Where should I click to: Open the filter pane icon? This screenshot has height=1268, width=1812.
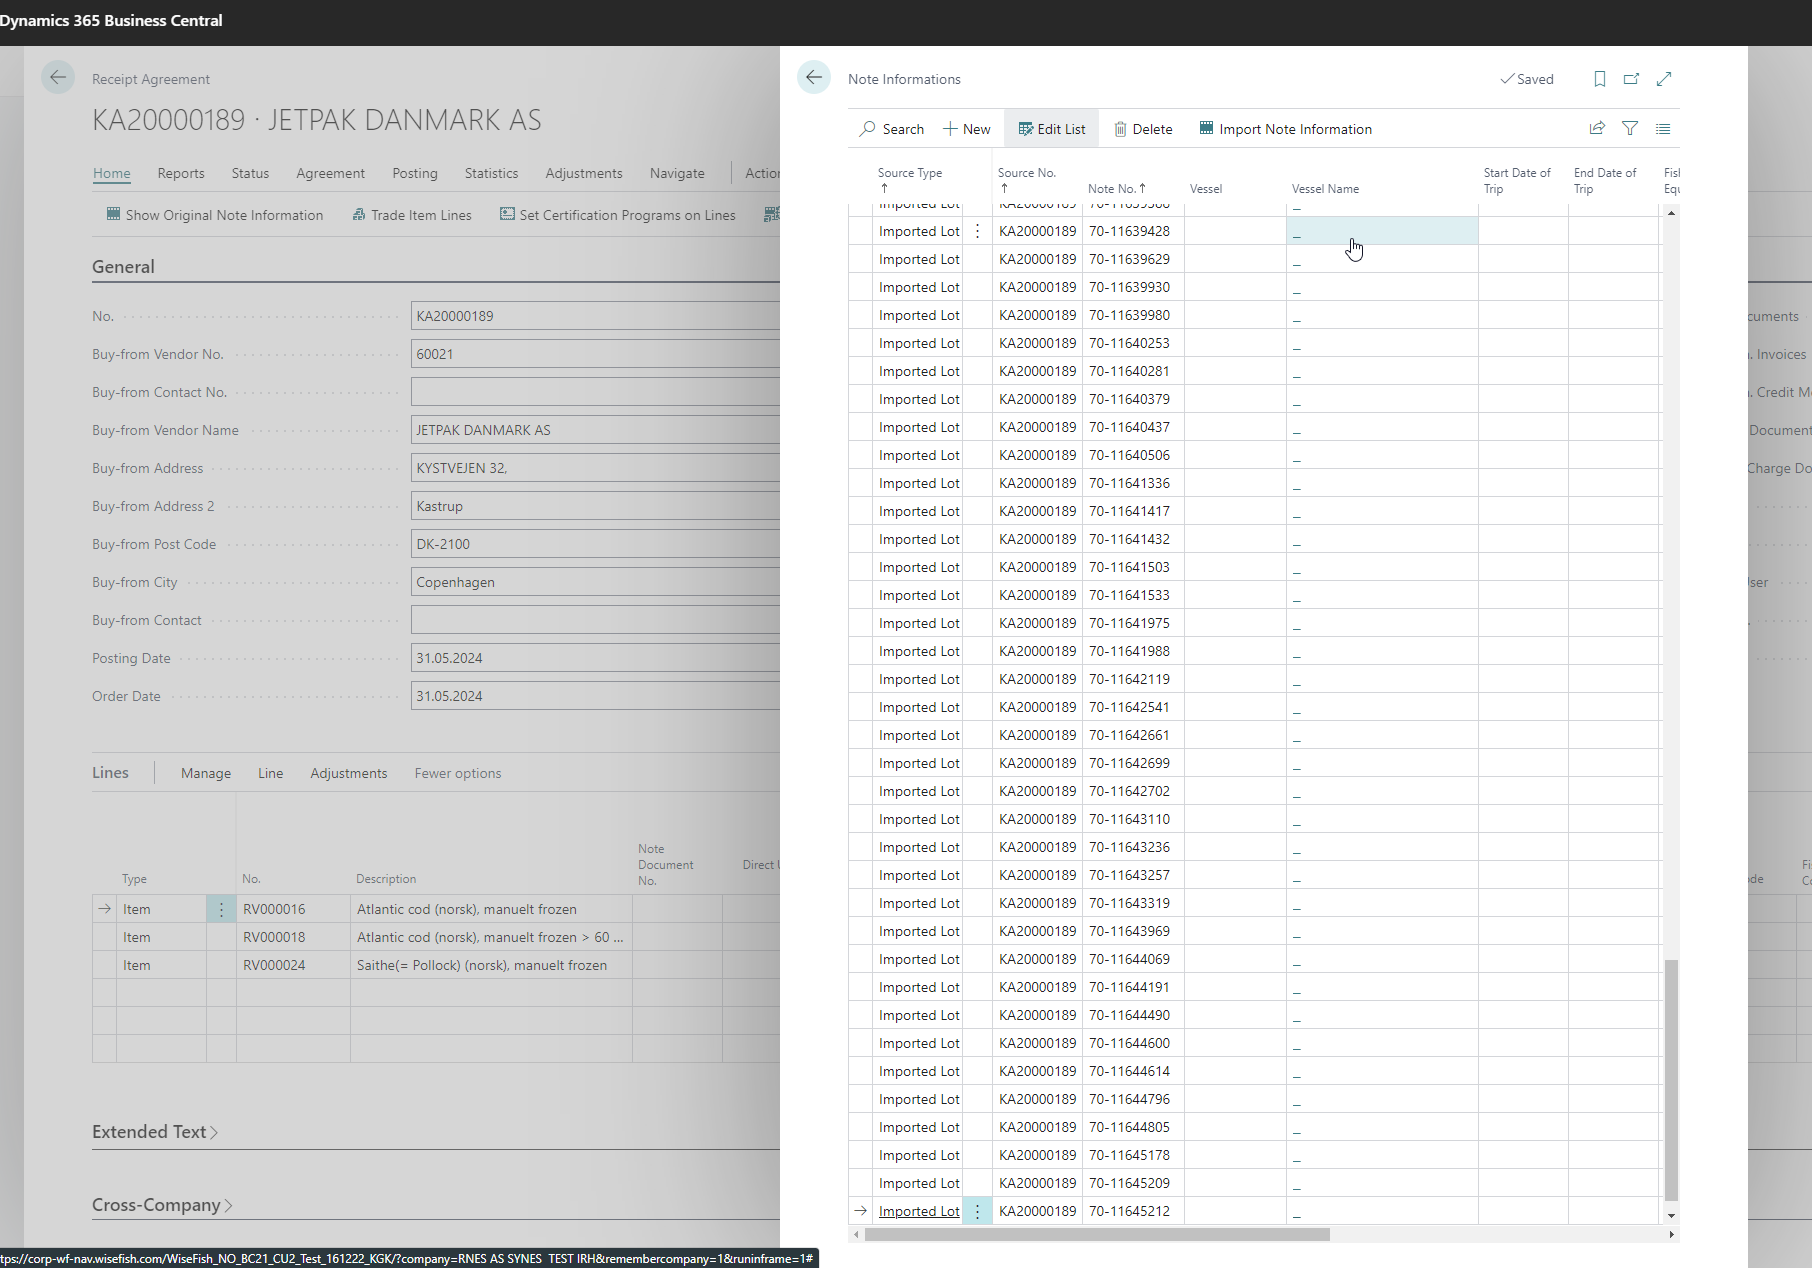tap(1630, 128)
